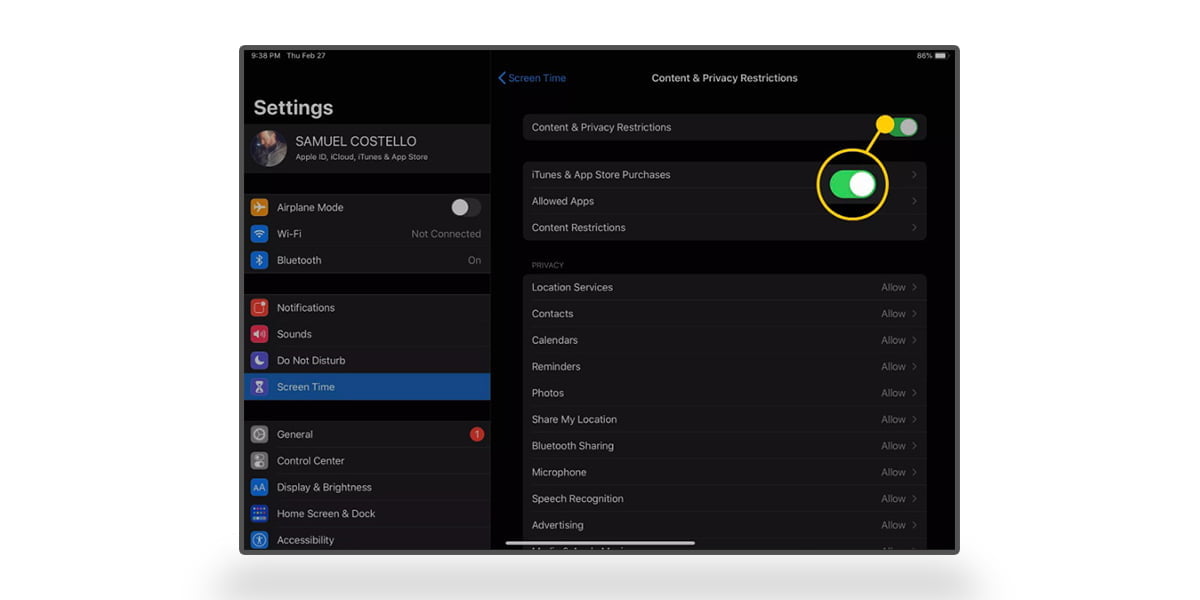
Task: Click the Sounds speaker icon
Action: click(x=260, y=334)
